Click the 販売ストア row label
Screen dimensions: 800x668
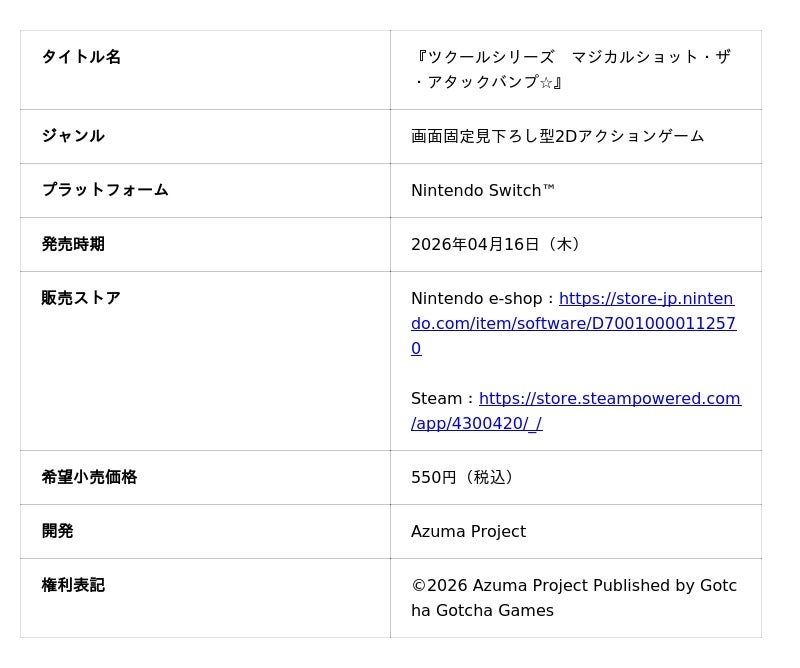(81, 298)
